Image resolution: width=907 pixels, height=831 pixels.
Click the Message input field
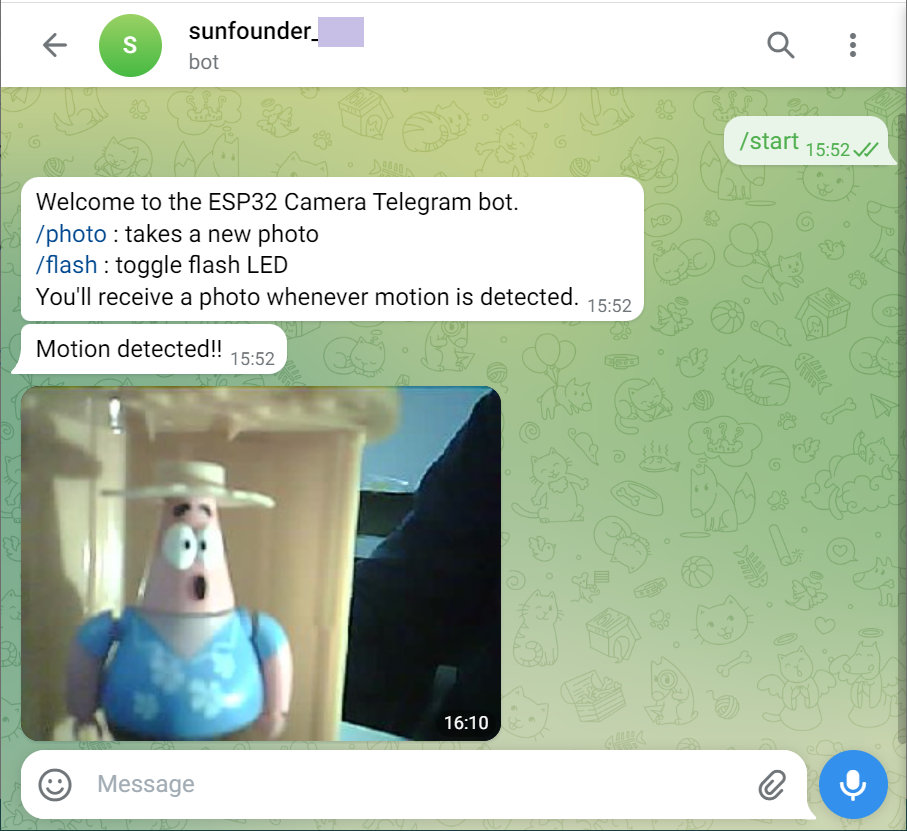coord(414,784)
